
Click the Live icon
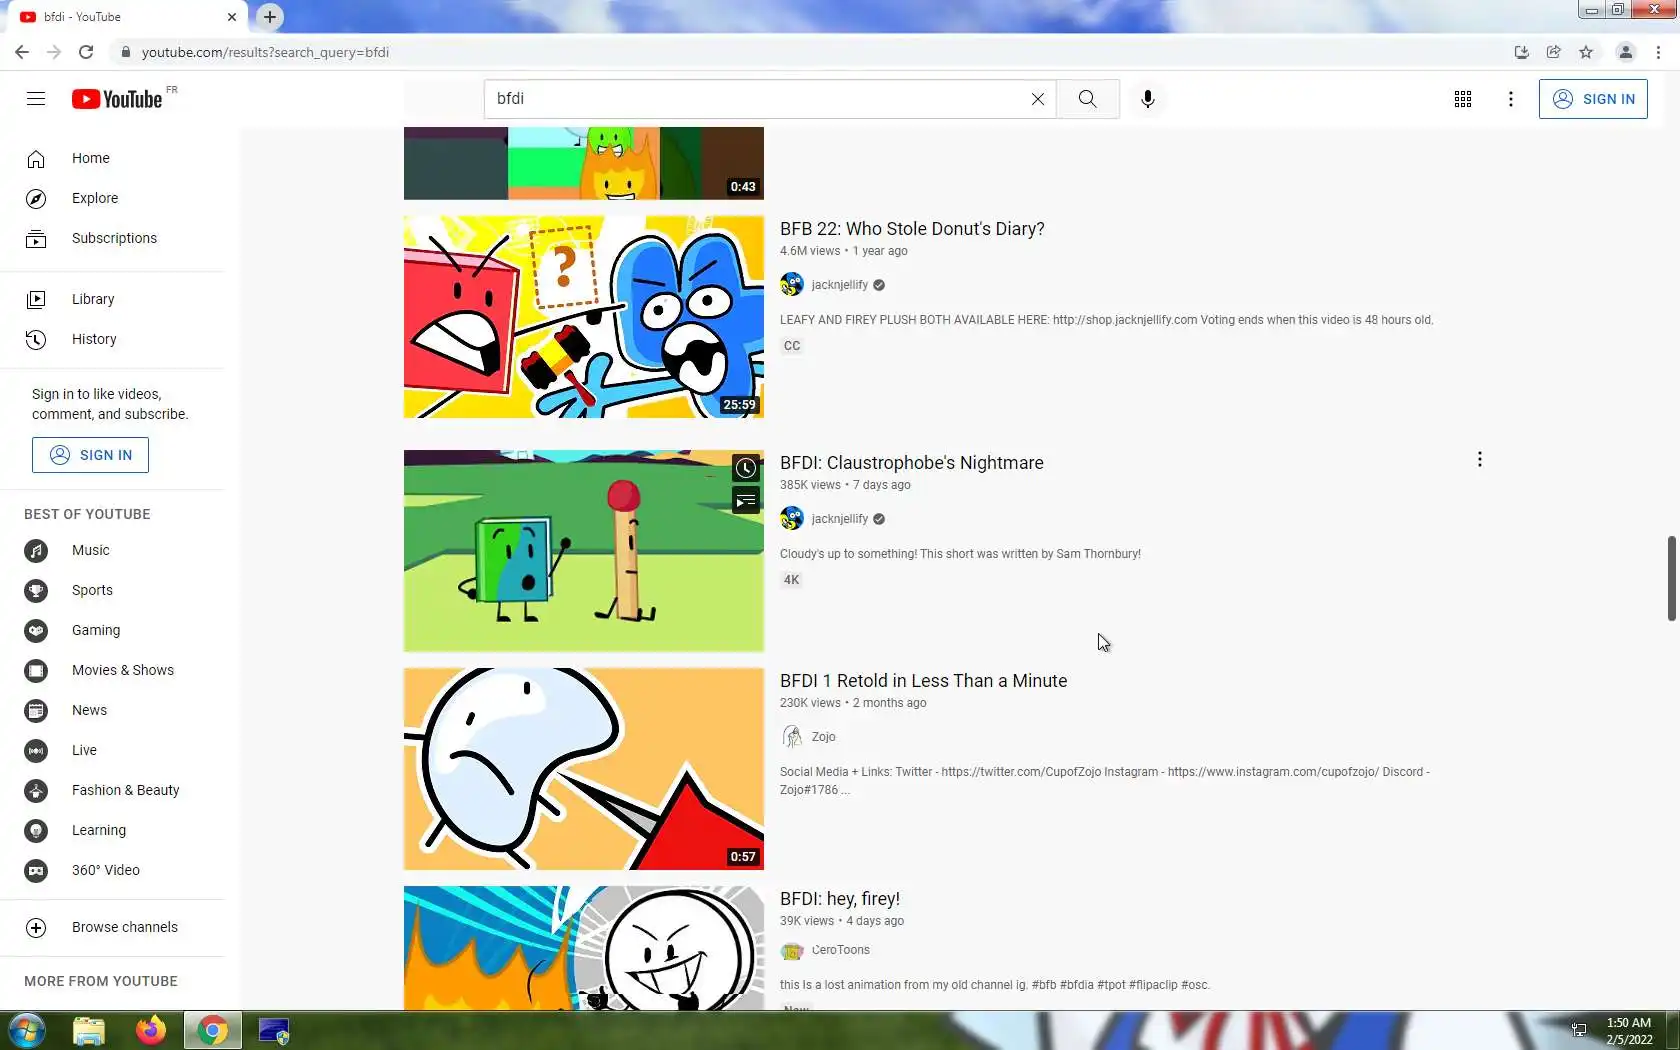pyautogui.click(x=36, y=750)
